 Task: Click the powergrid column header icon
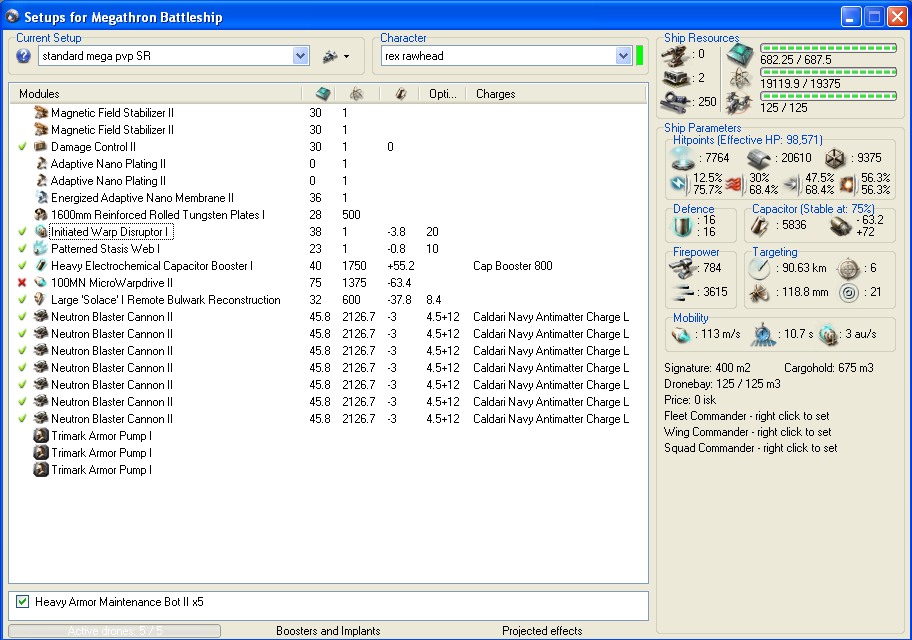click(x=356, y=94)
